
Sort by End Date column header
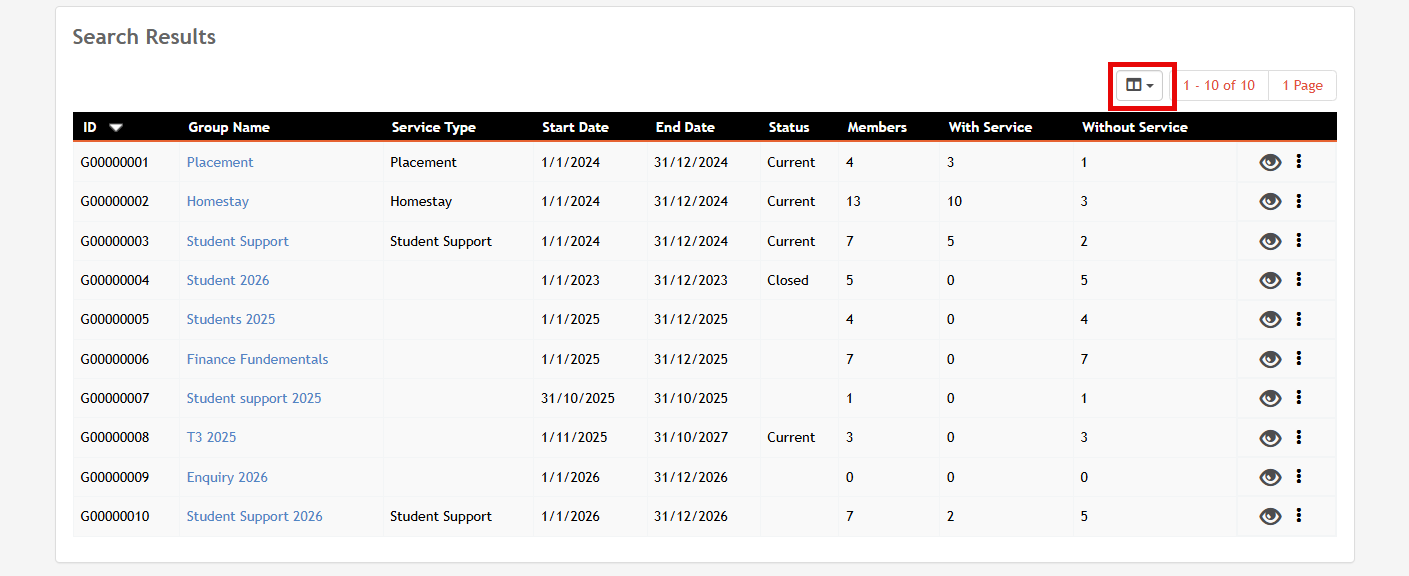[x=685, y=127]
